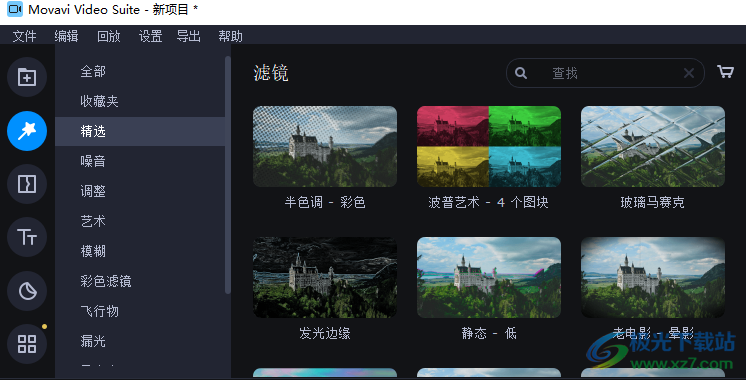Click the 半色调 - 彩色 label
Viewport: 746px width, 380px height.
click(x=325, y=203)
